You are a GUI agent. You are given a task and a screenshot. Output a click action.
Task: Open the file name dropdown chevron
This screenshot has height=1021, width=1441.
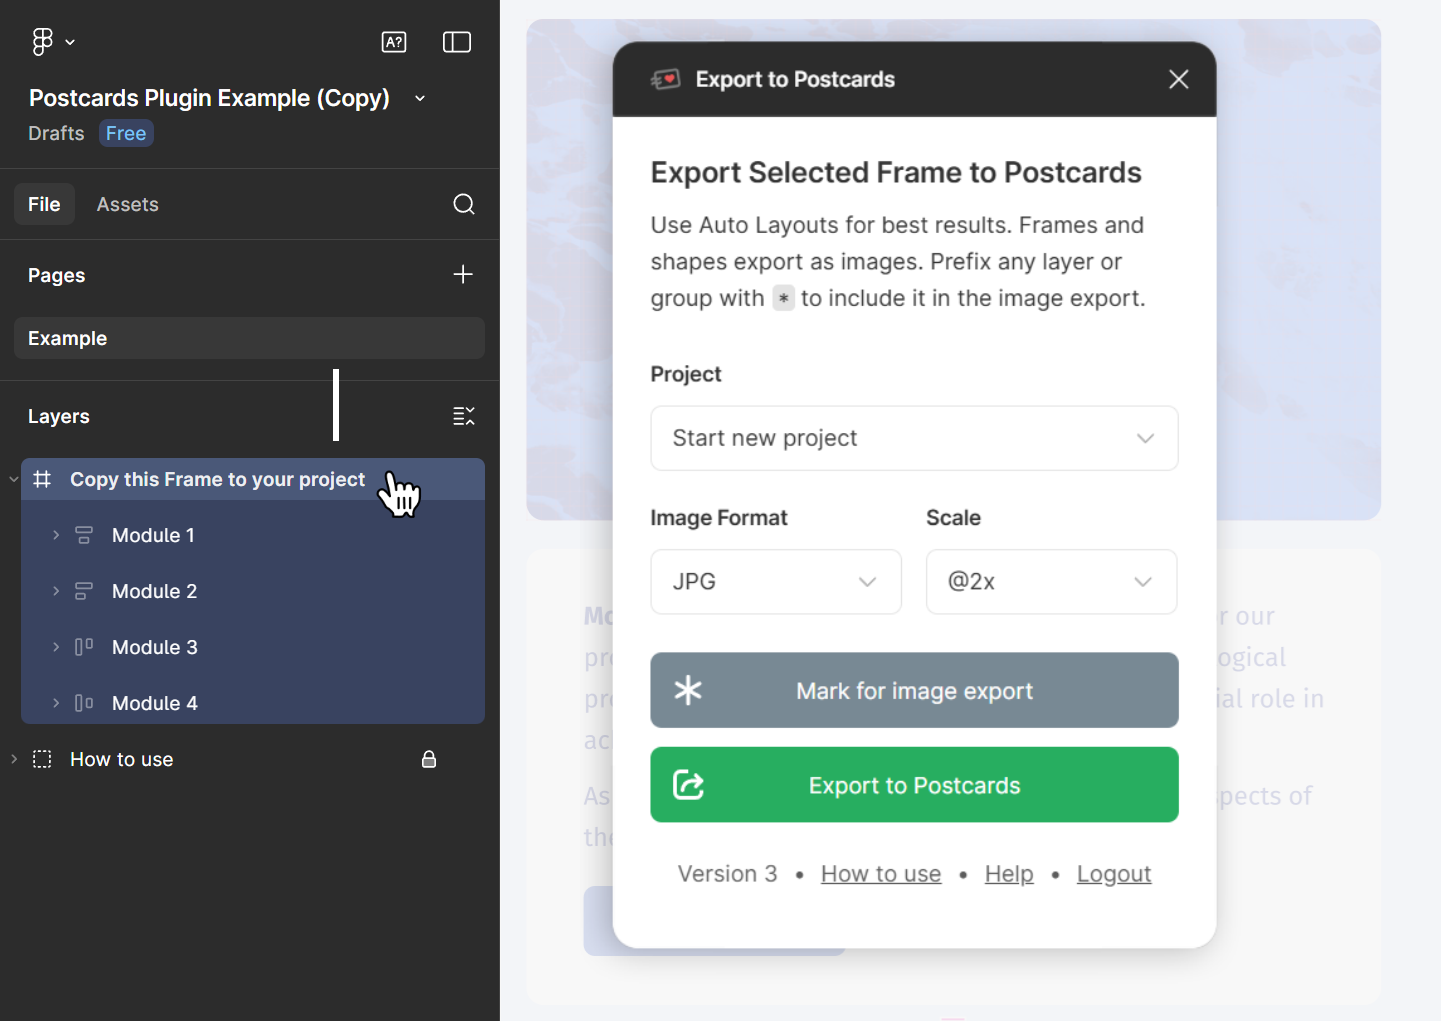point(420,98)
